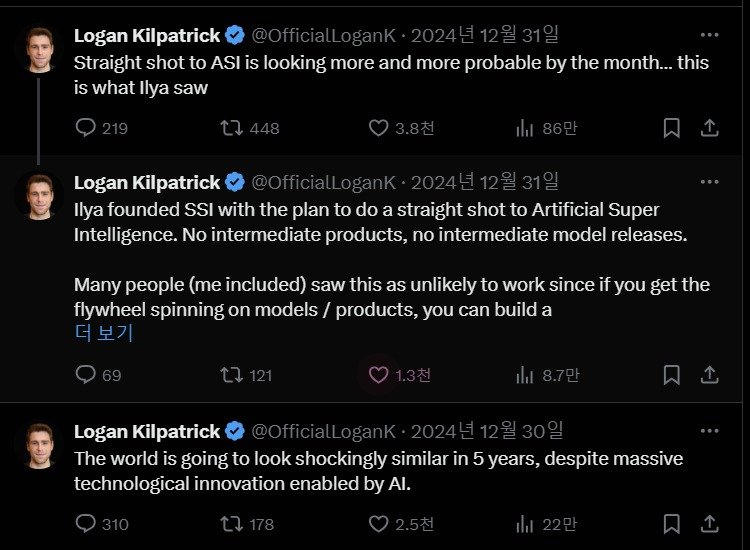Bookmark the first tweet about ASI

pyautogui.click(x=672, y=128)
